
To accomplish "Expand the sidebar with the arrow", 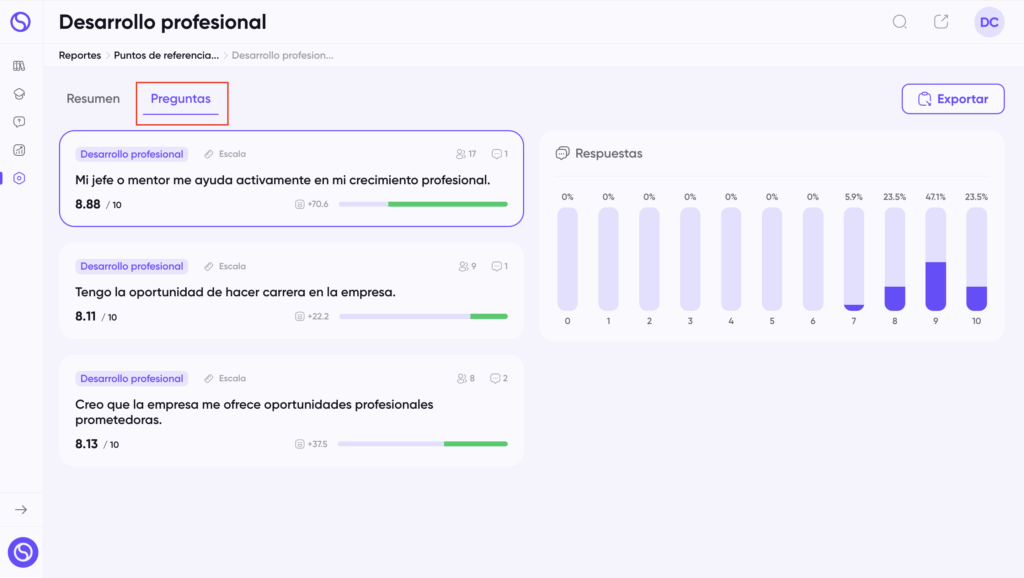I will [x=21, y=509].
